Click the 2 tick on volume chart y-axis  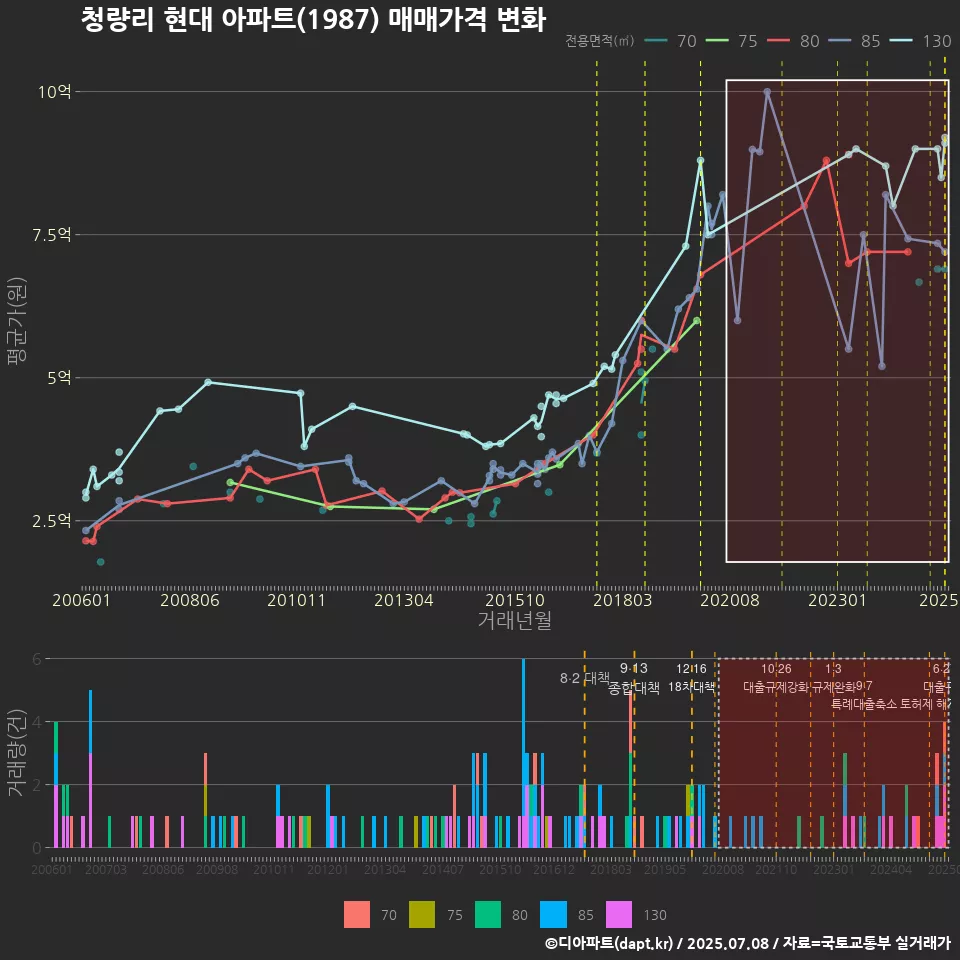pyautogui.click(x=37, y=785)
